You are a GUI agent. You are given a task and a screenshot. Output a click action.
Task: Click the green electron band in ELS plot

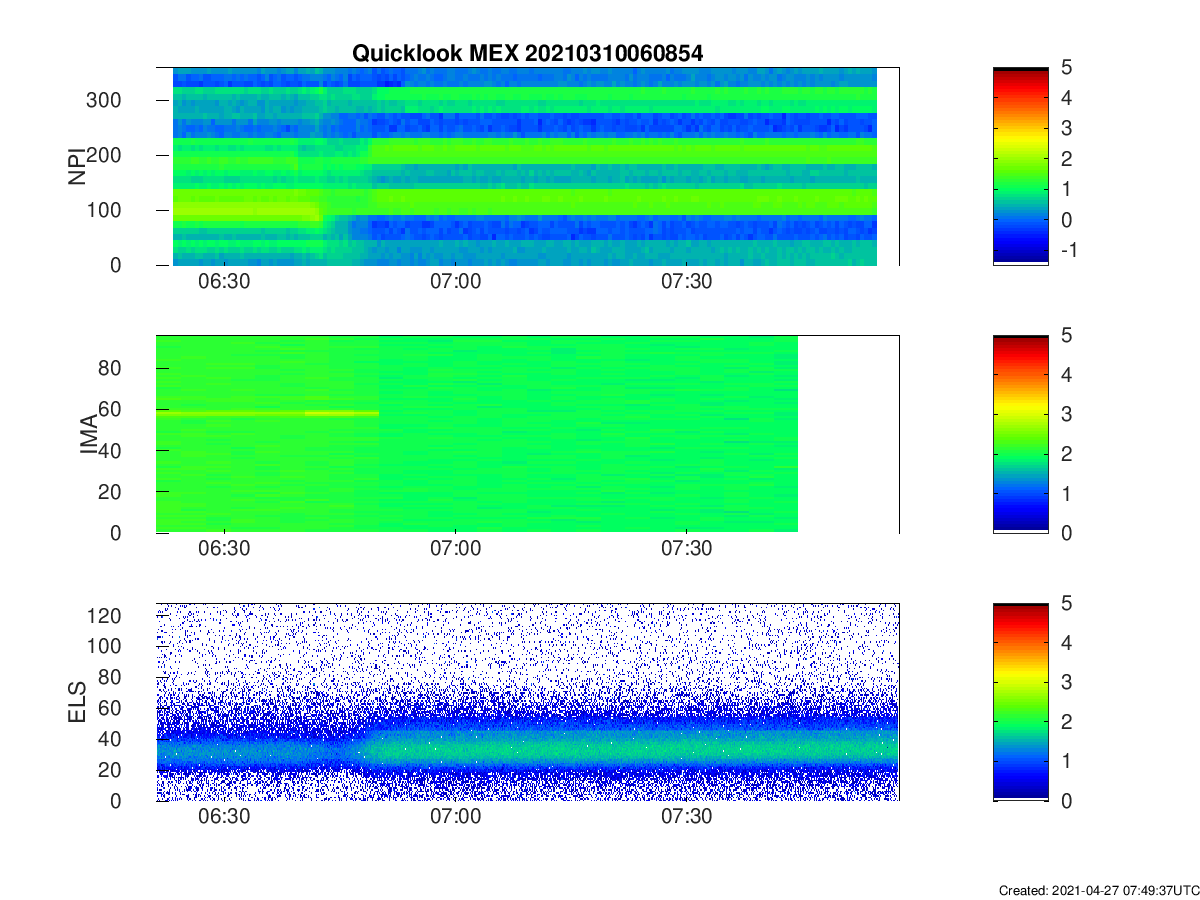pos(633,747)
